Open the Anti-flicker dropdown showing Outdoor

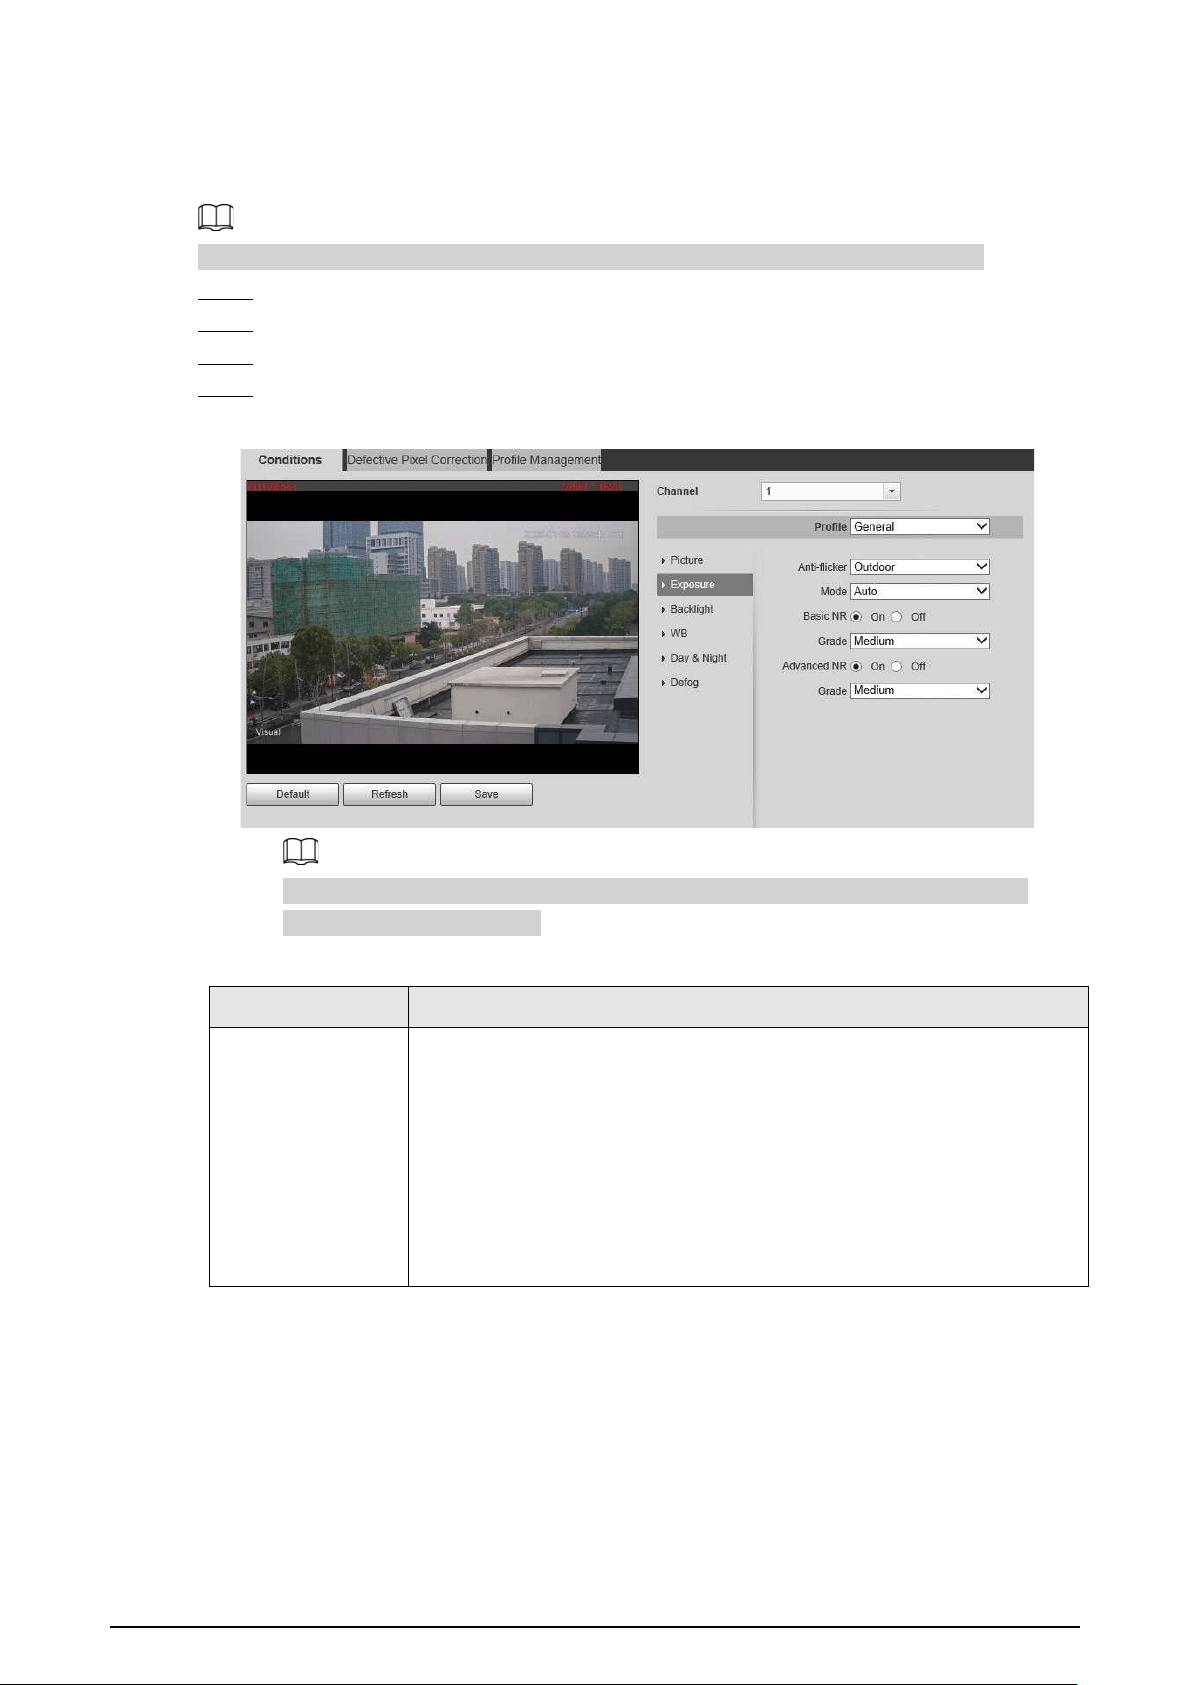click(x=920, y=567)
